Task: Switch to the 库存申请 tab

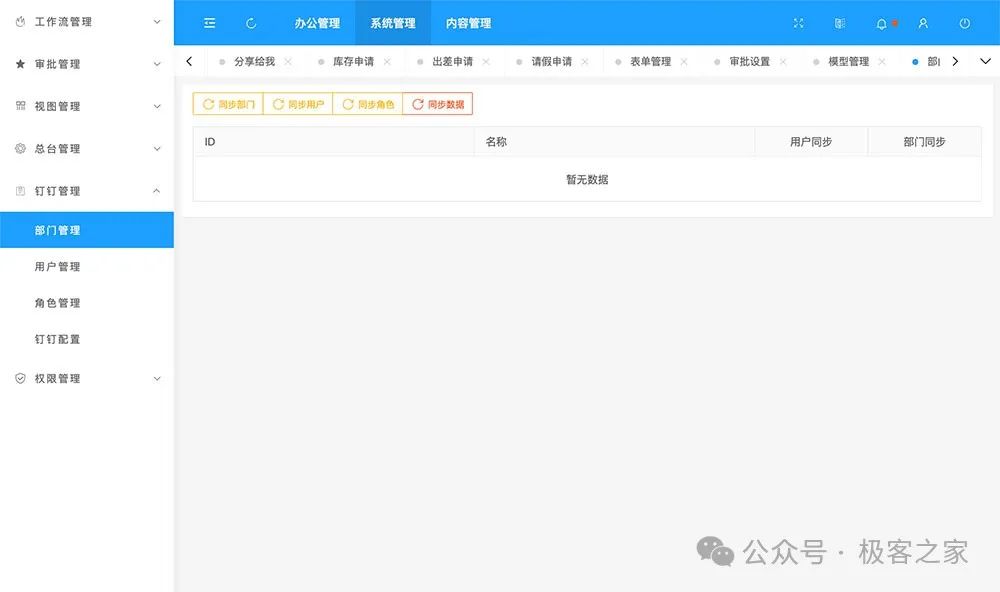Action: click(x=353, y=61)
